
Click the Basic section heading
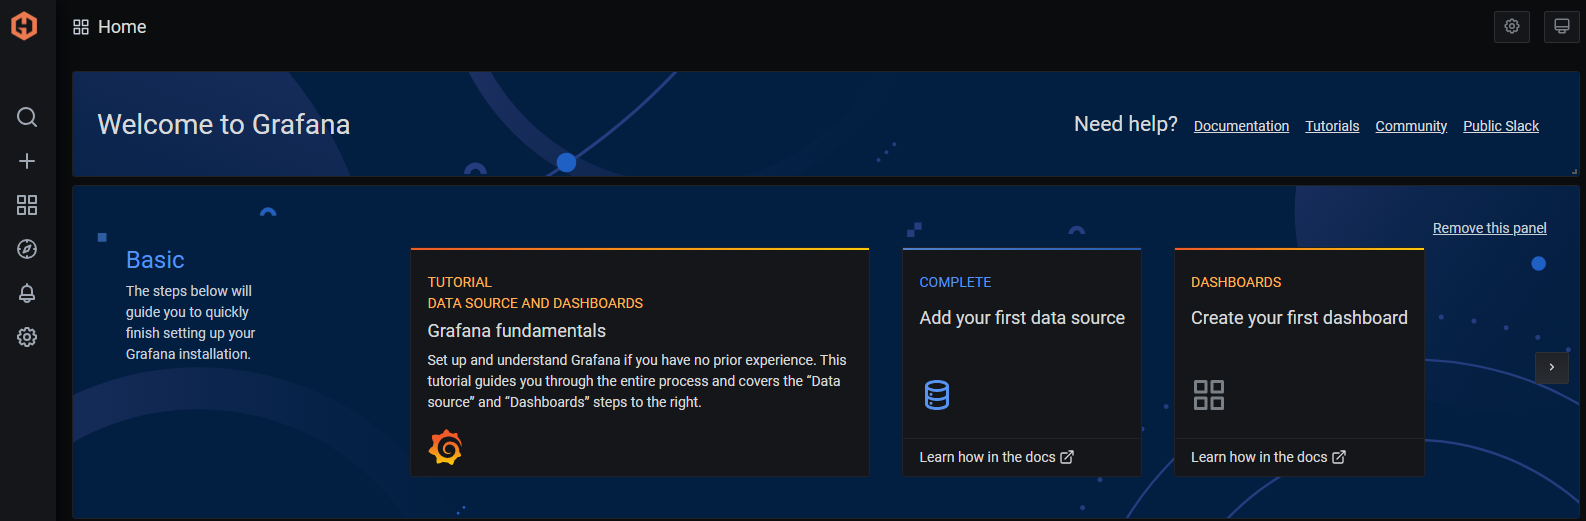pyautogui.click(x=155, y=260)
